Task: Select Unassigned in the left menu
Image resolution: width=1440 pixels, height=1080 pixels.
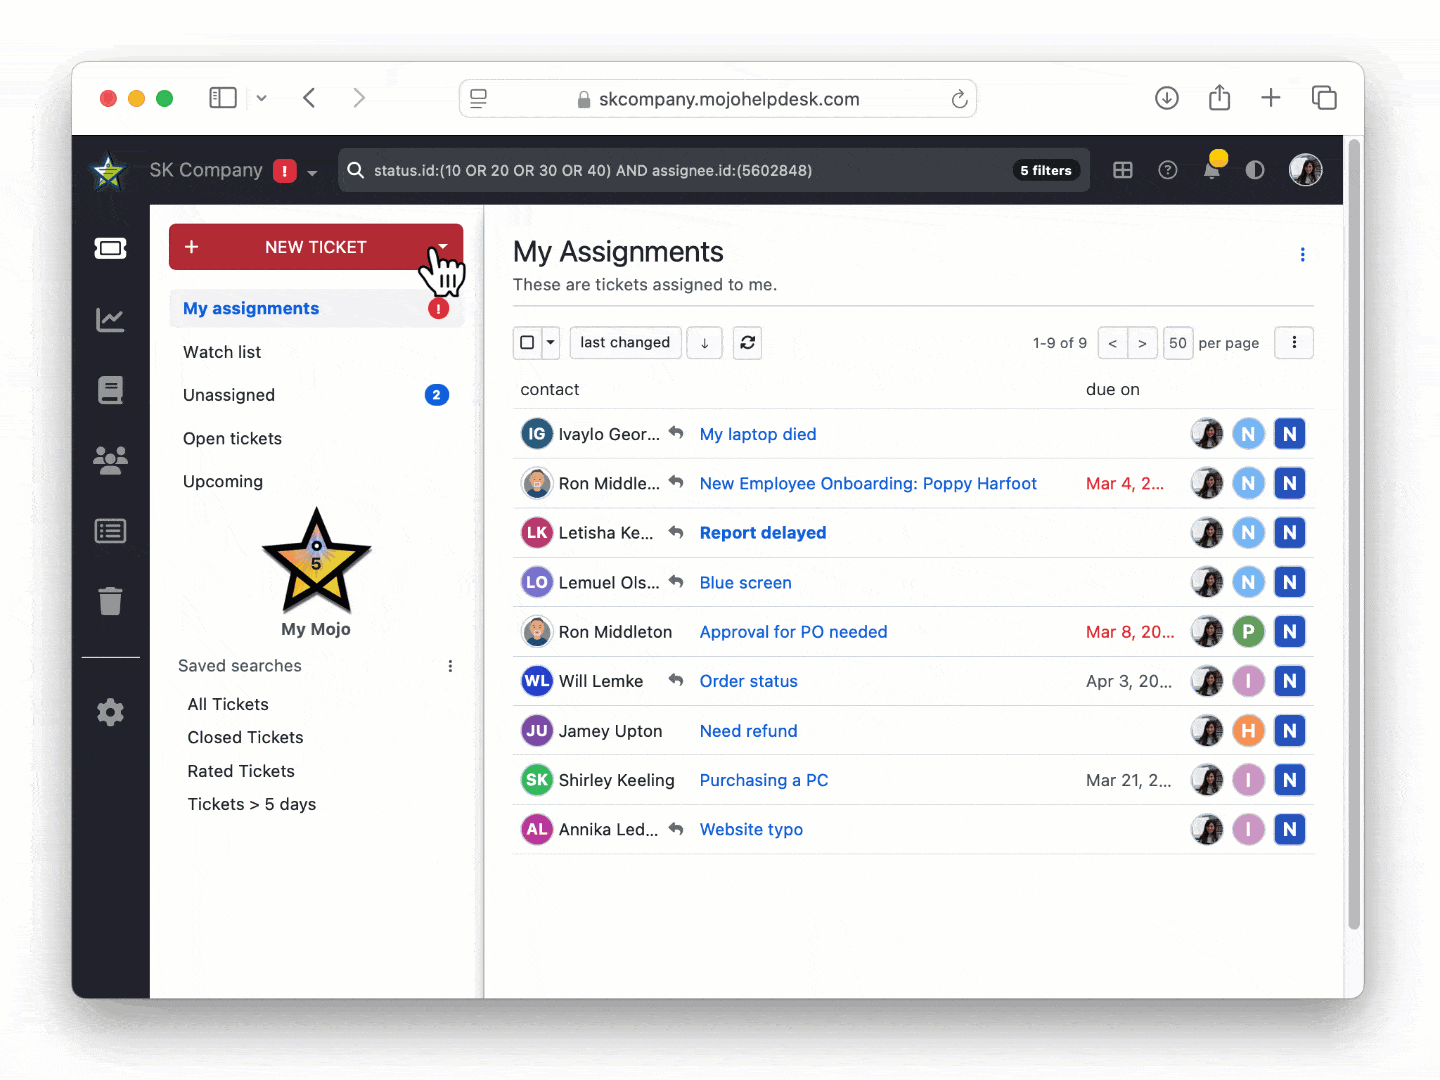Action: point(229,395)
